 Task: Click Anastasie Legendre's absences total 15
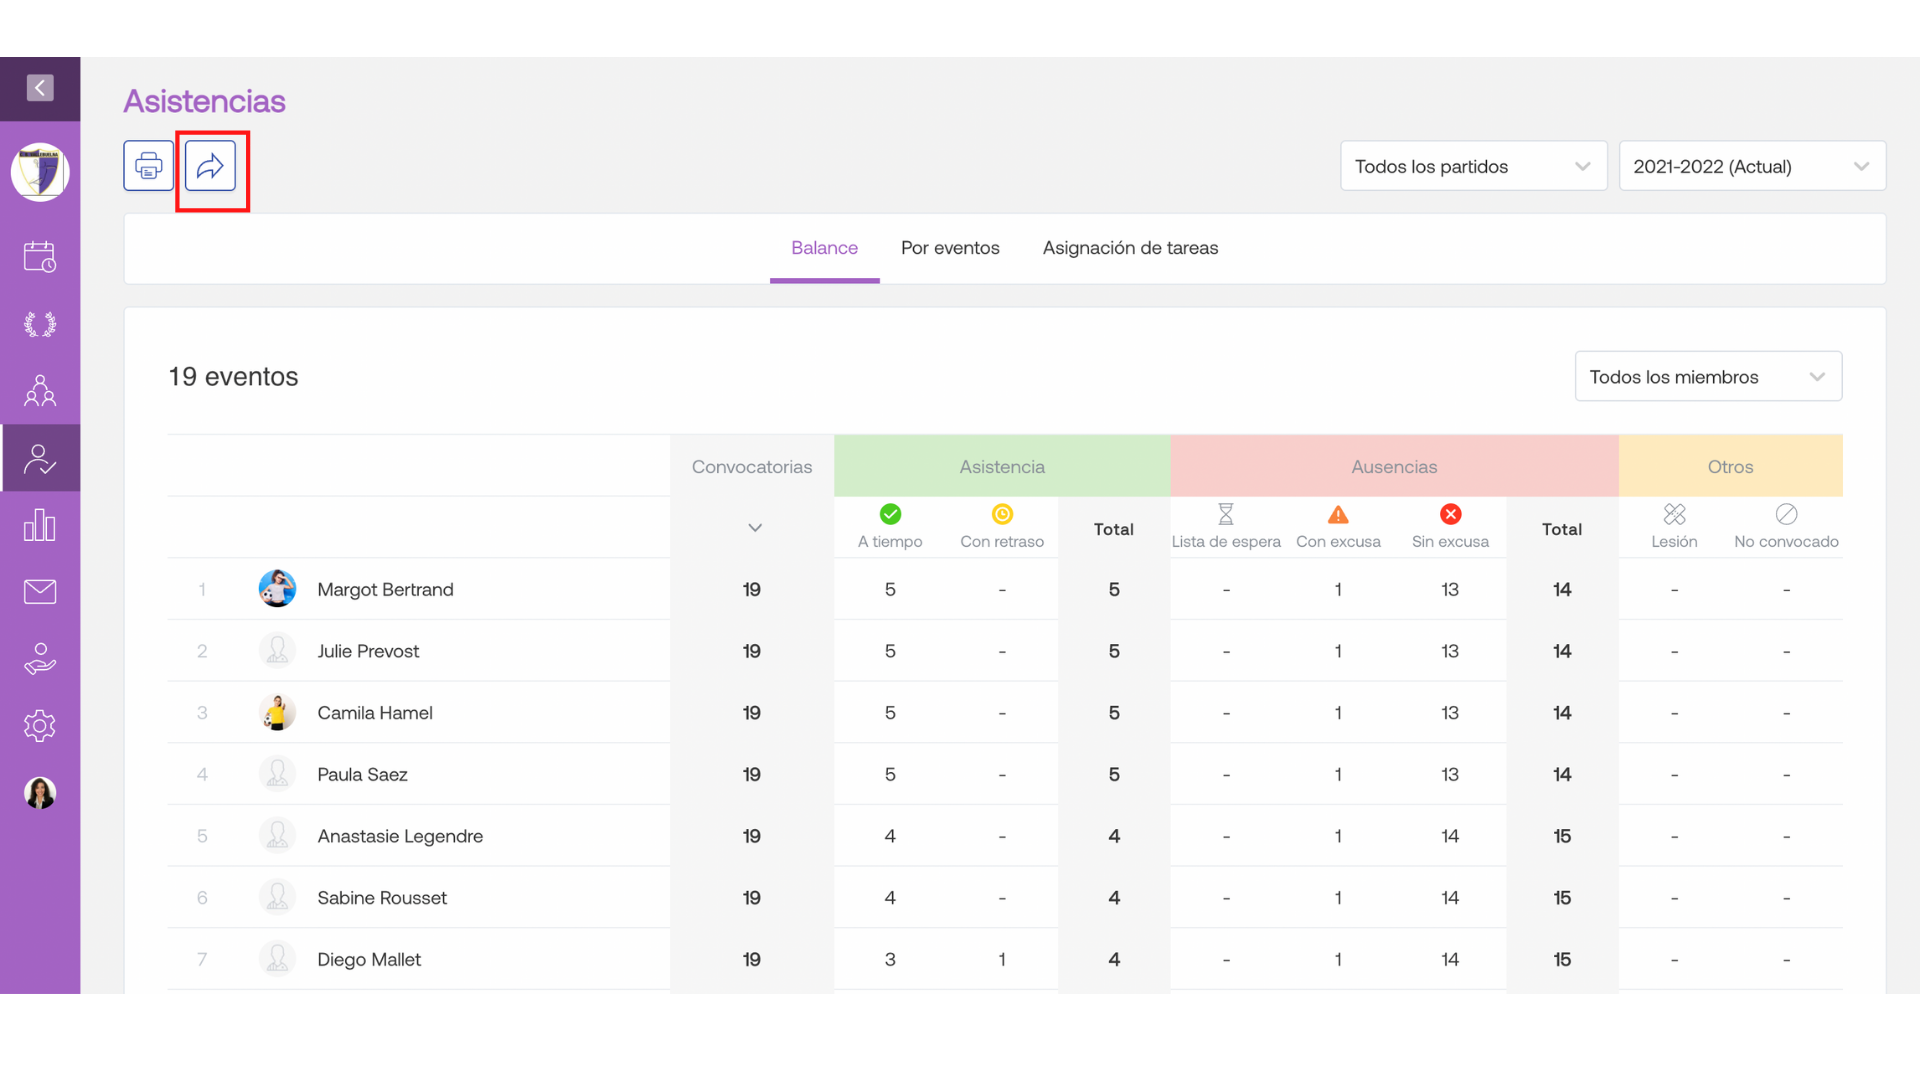point(1562,836)
